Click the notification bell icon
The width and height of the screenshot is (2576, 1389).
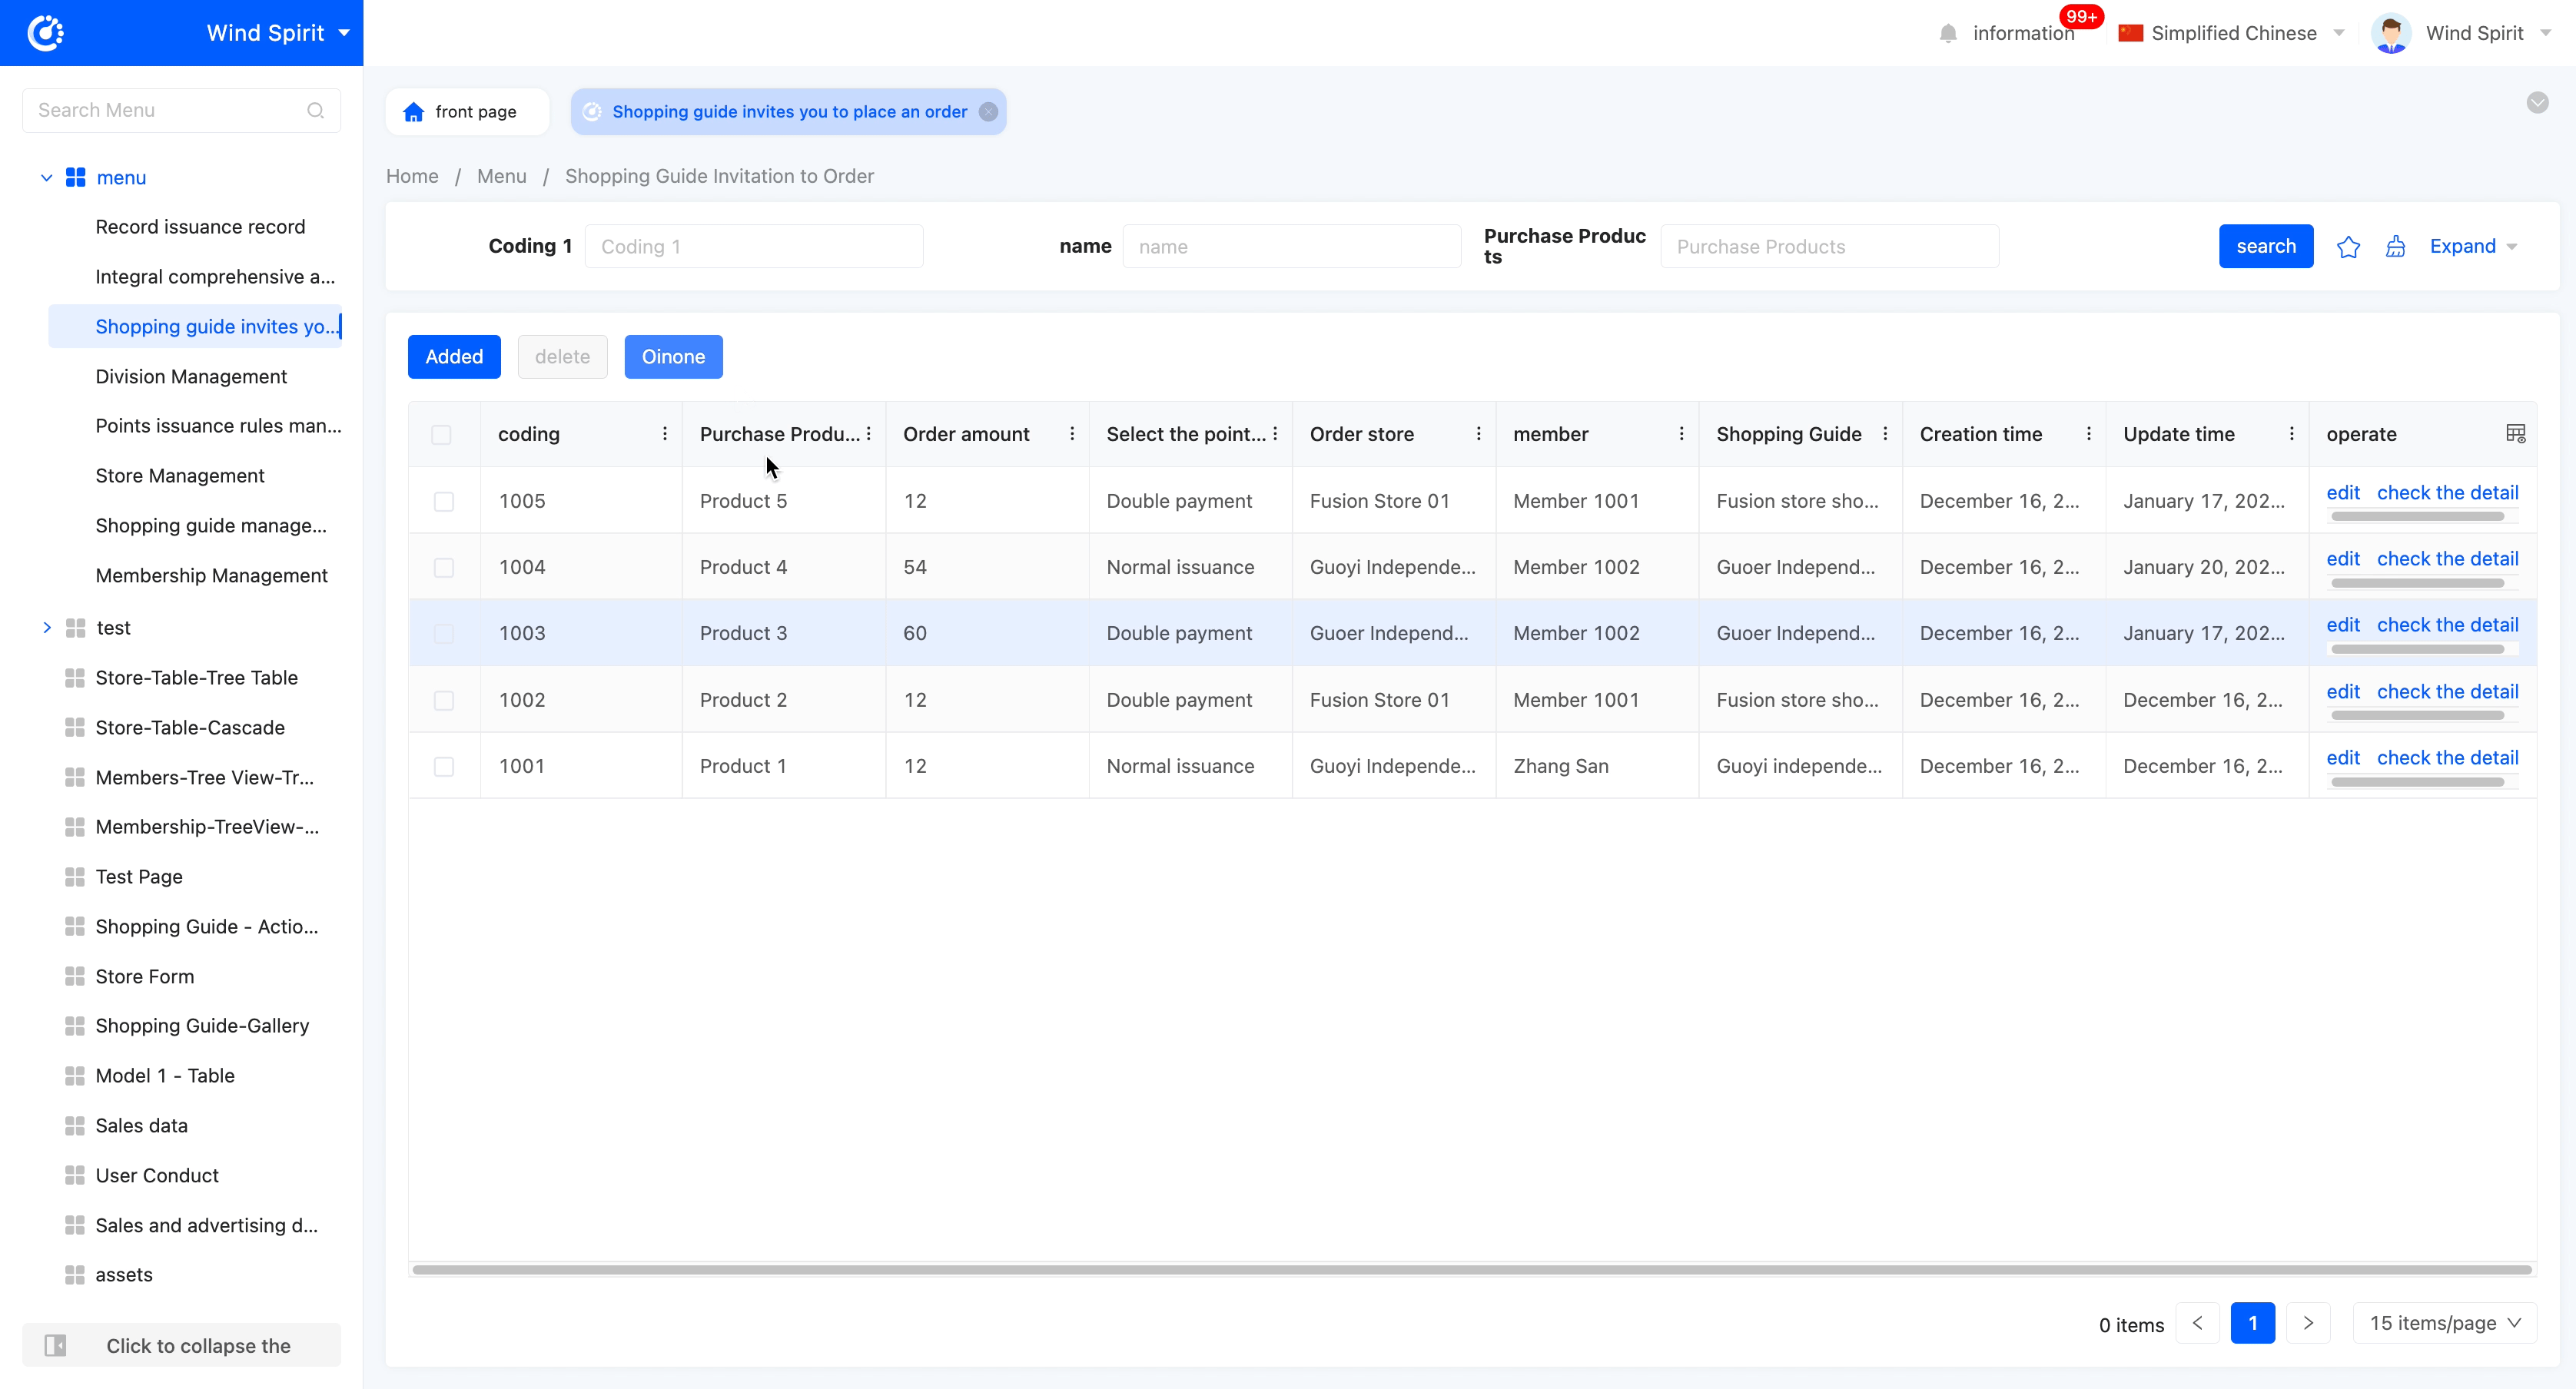coord(1947,33)
